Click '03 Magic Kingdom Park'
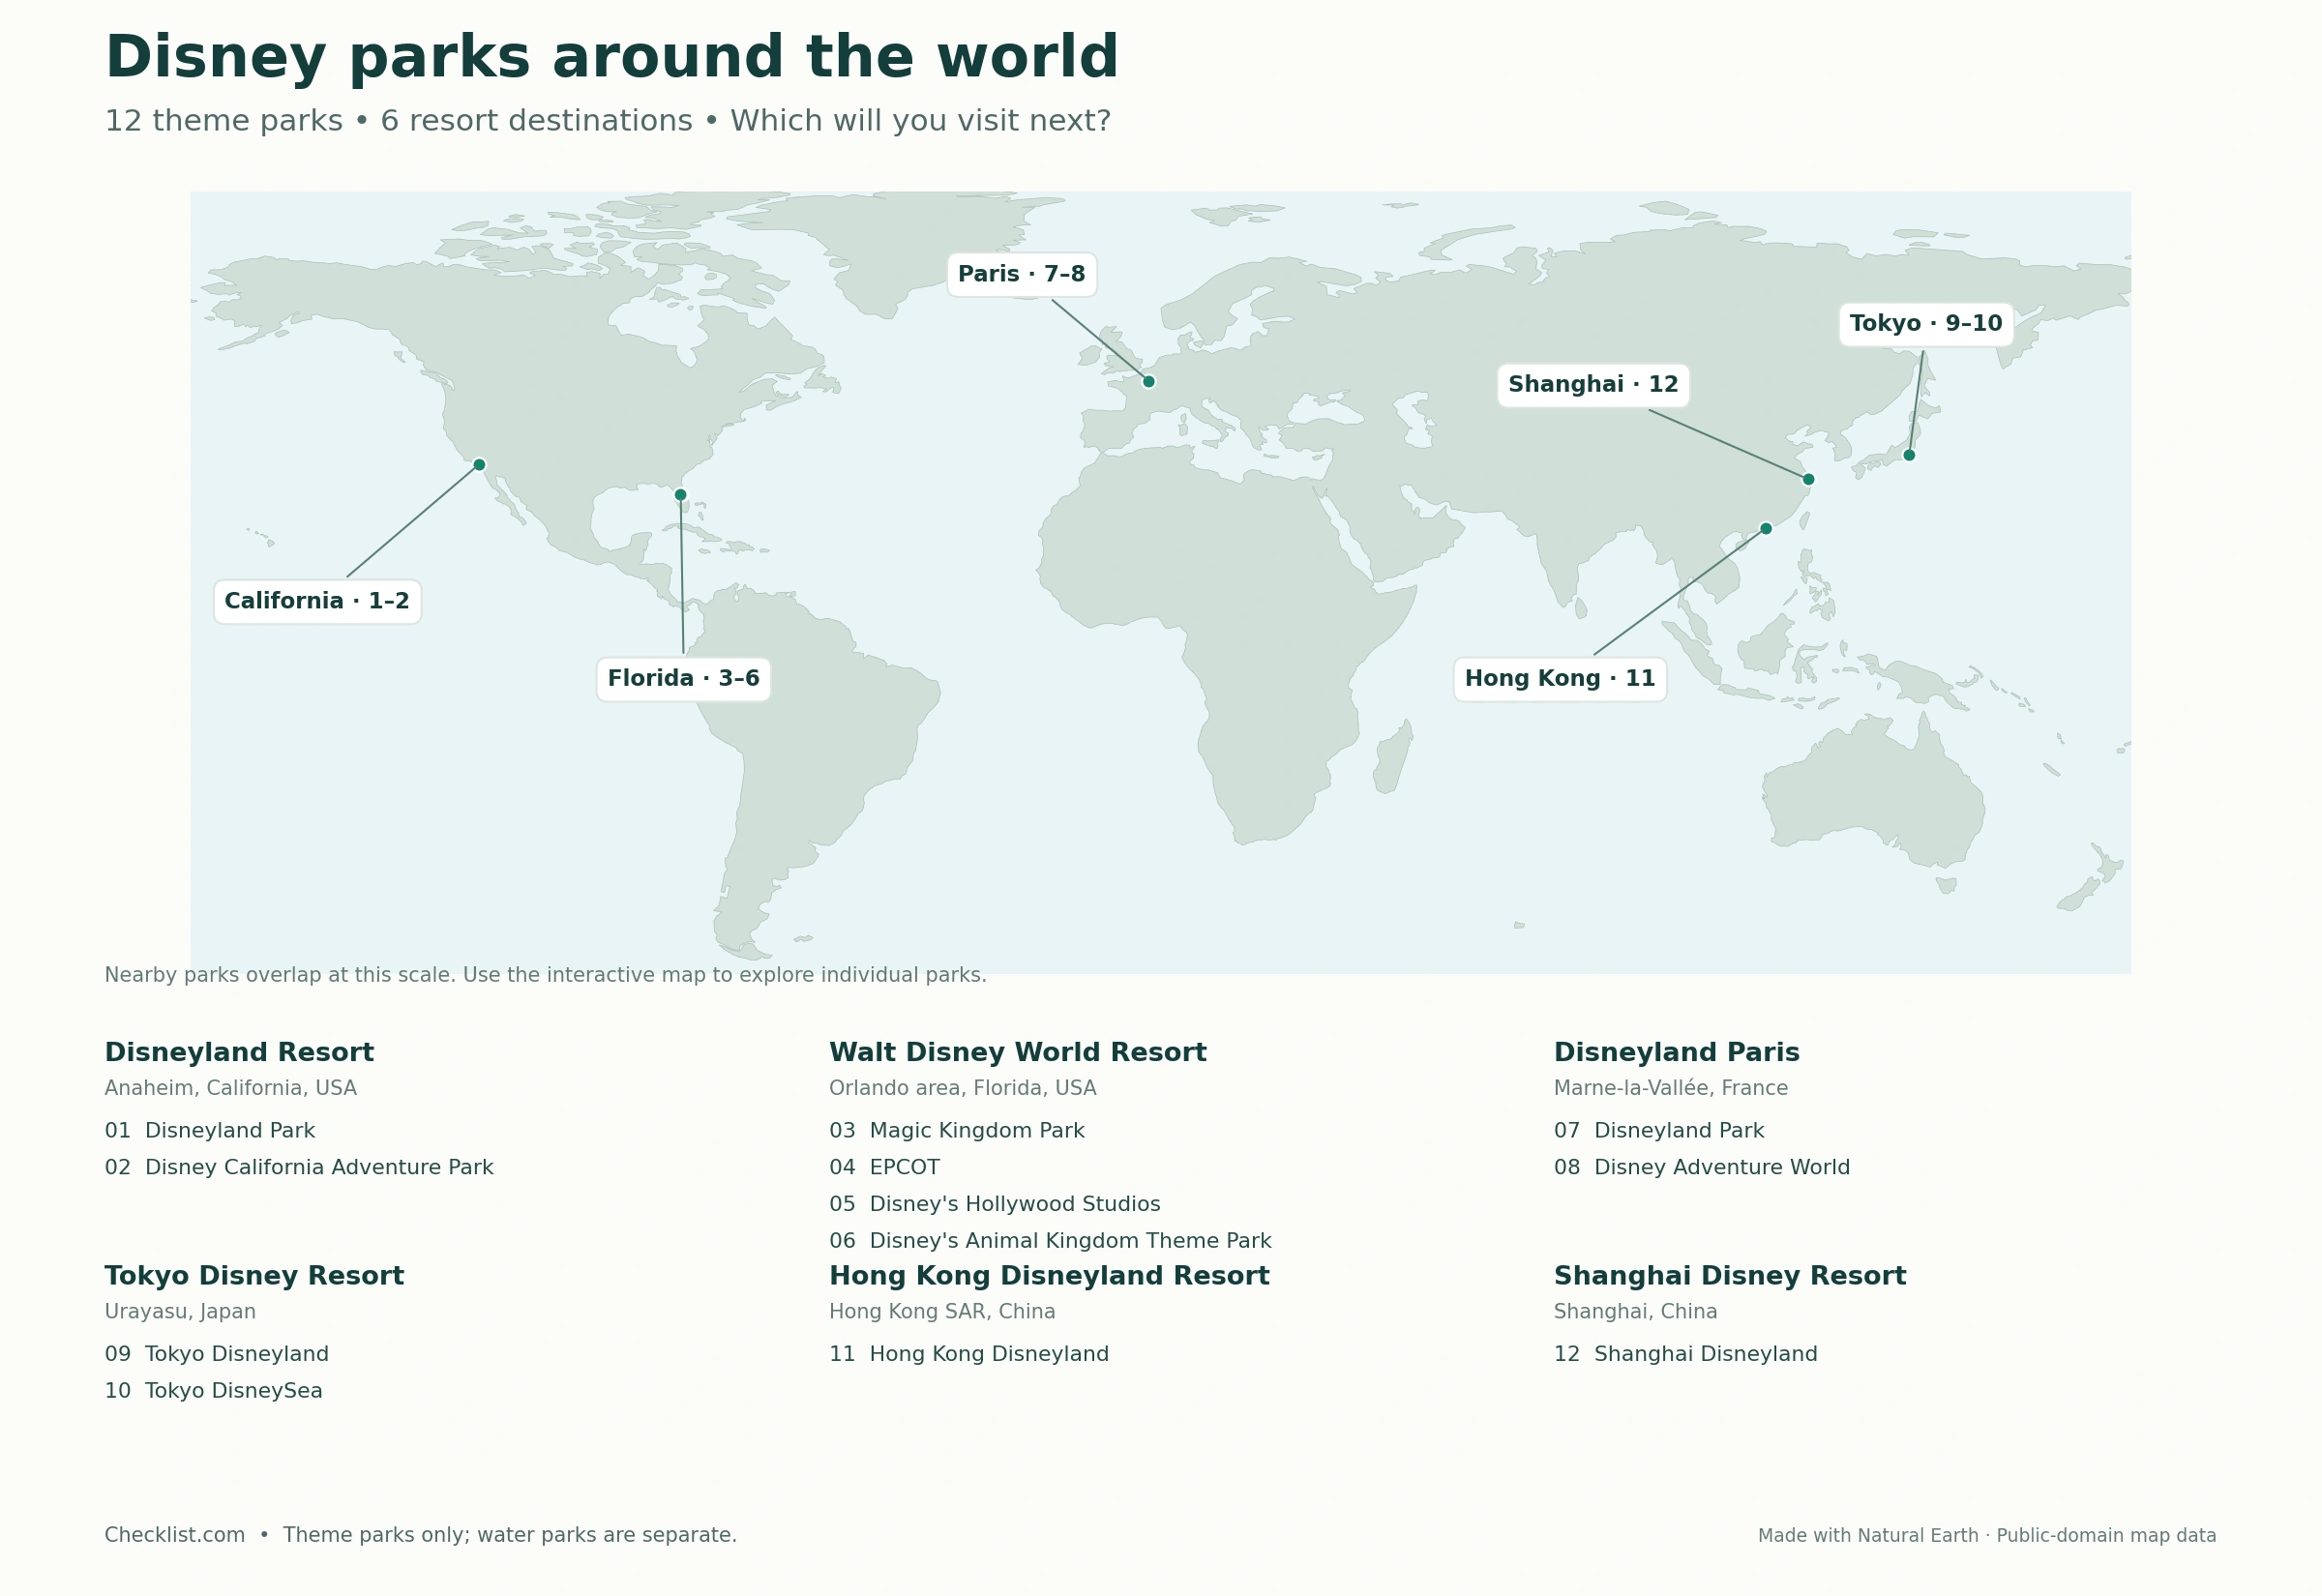2322x1596 pixels. [x=957, y=1131]
